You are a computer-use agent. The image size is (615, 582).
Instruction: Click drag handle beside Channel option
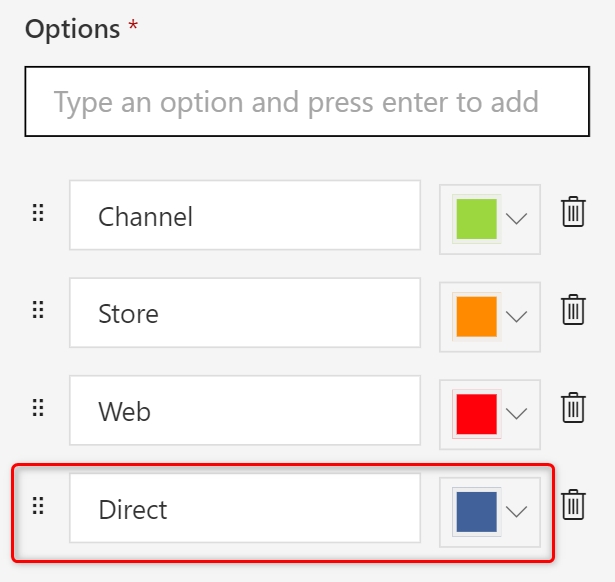point(38,213)
